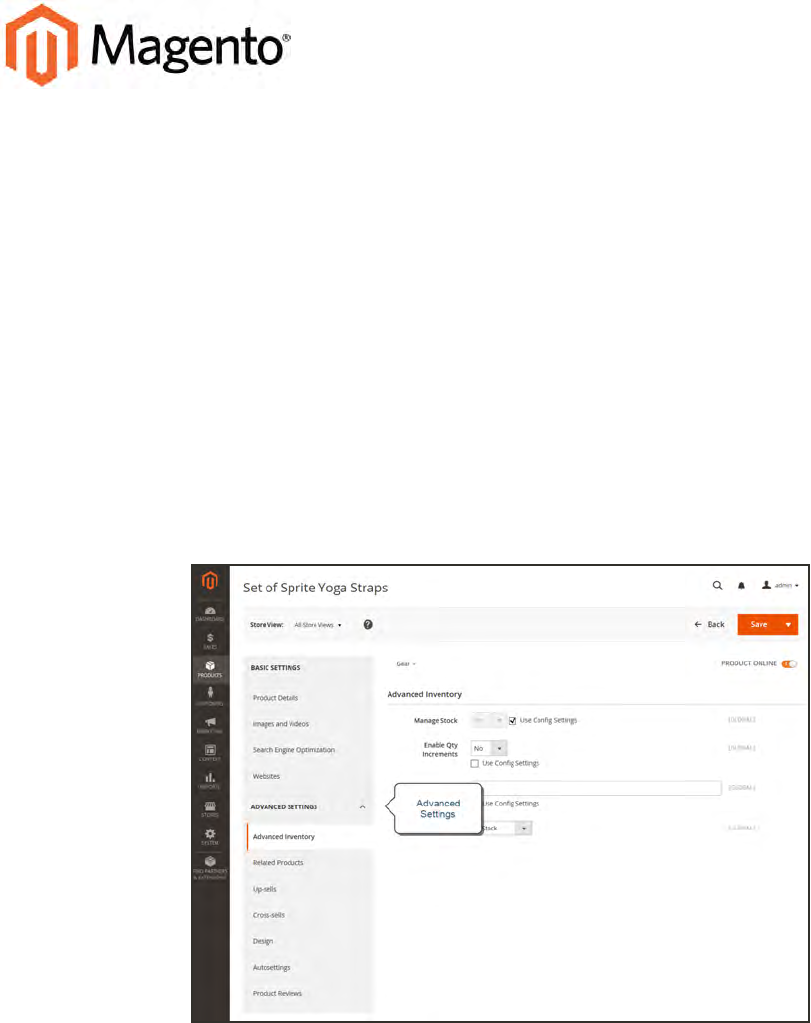The width and height of the screenshot is (811, 1023).
Task: Open the Customers menu icon
Action: (x=209, y=697)
